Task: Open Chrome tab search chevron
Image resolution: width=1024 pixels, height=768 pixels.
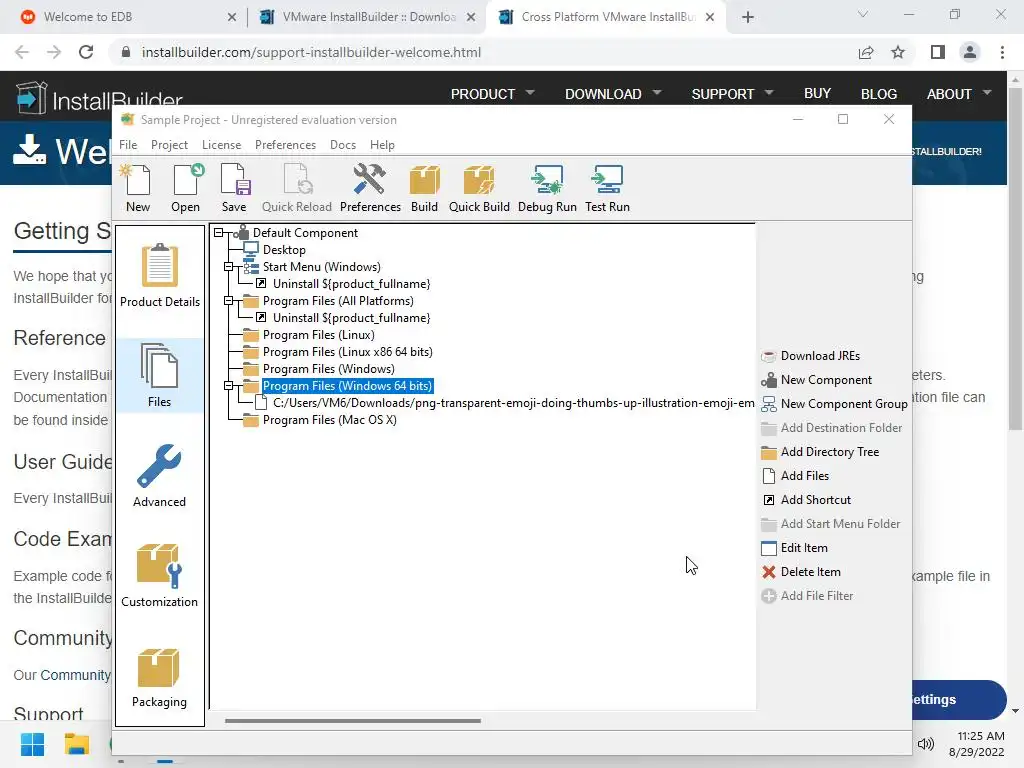Action: tap(863, 14)
